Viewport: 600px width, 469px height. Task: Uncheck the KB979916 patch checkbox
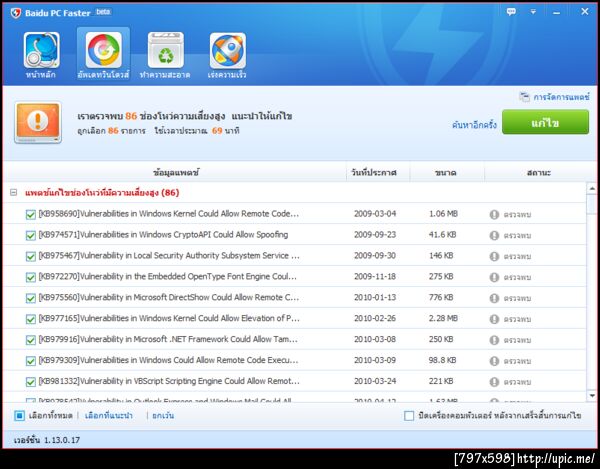pos(31,340)
